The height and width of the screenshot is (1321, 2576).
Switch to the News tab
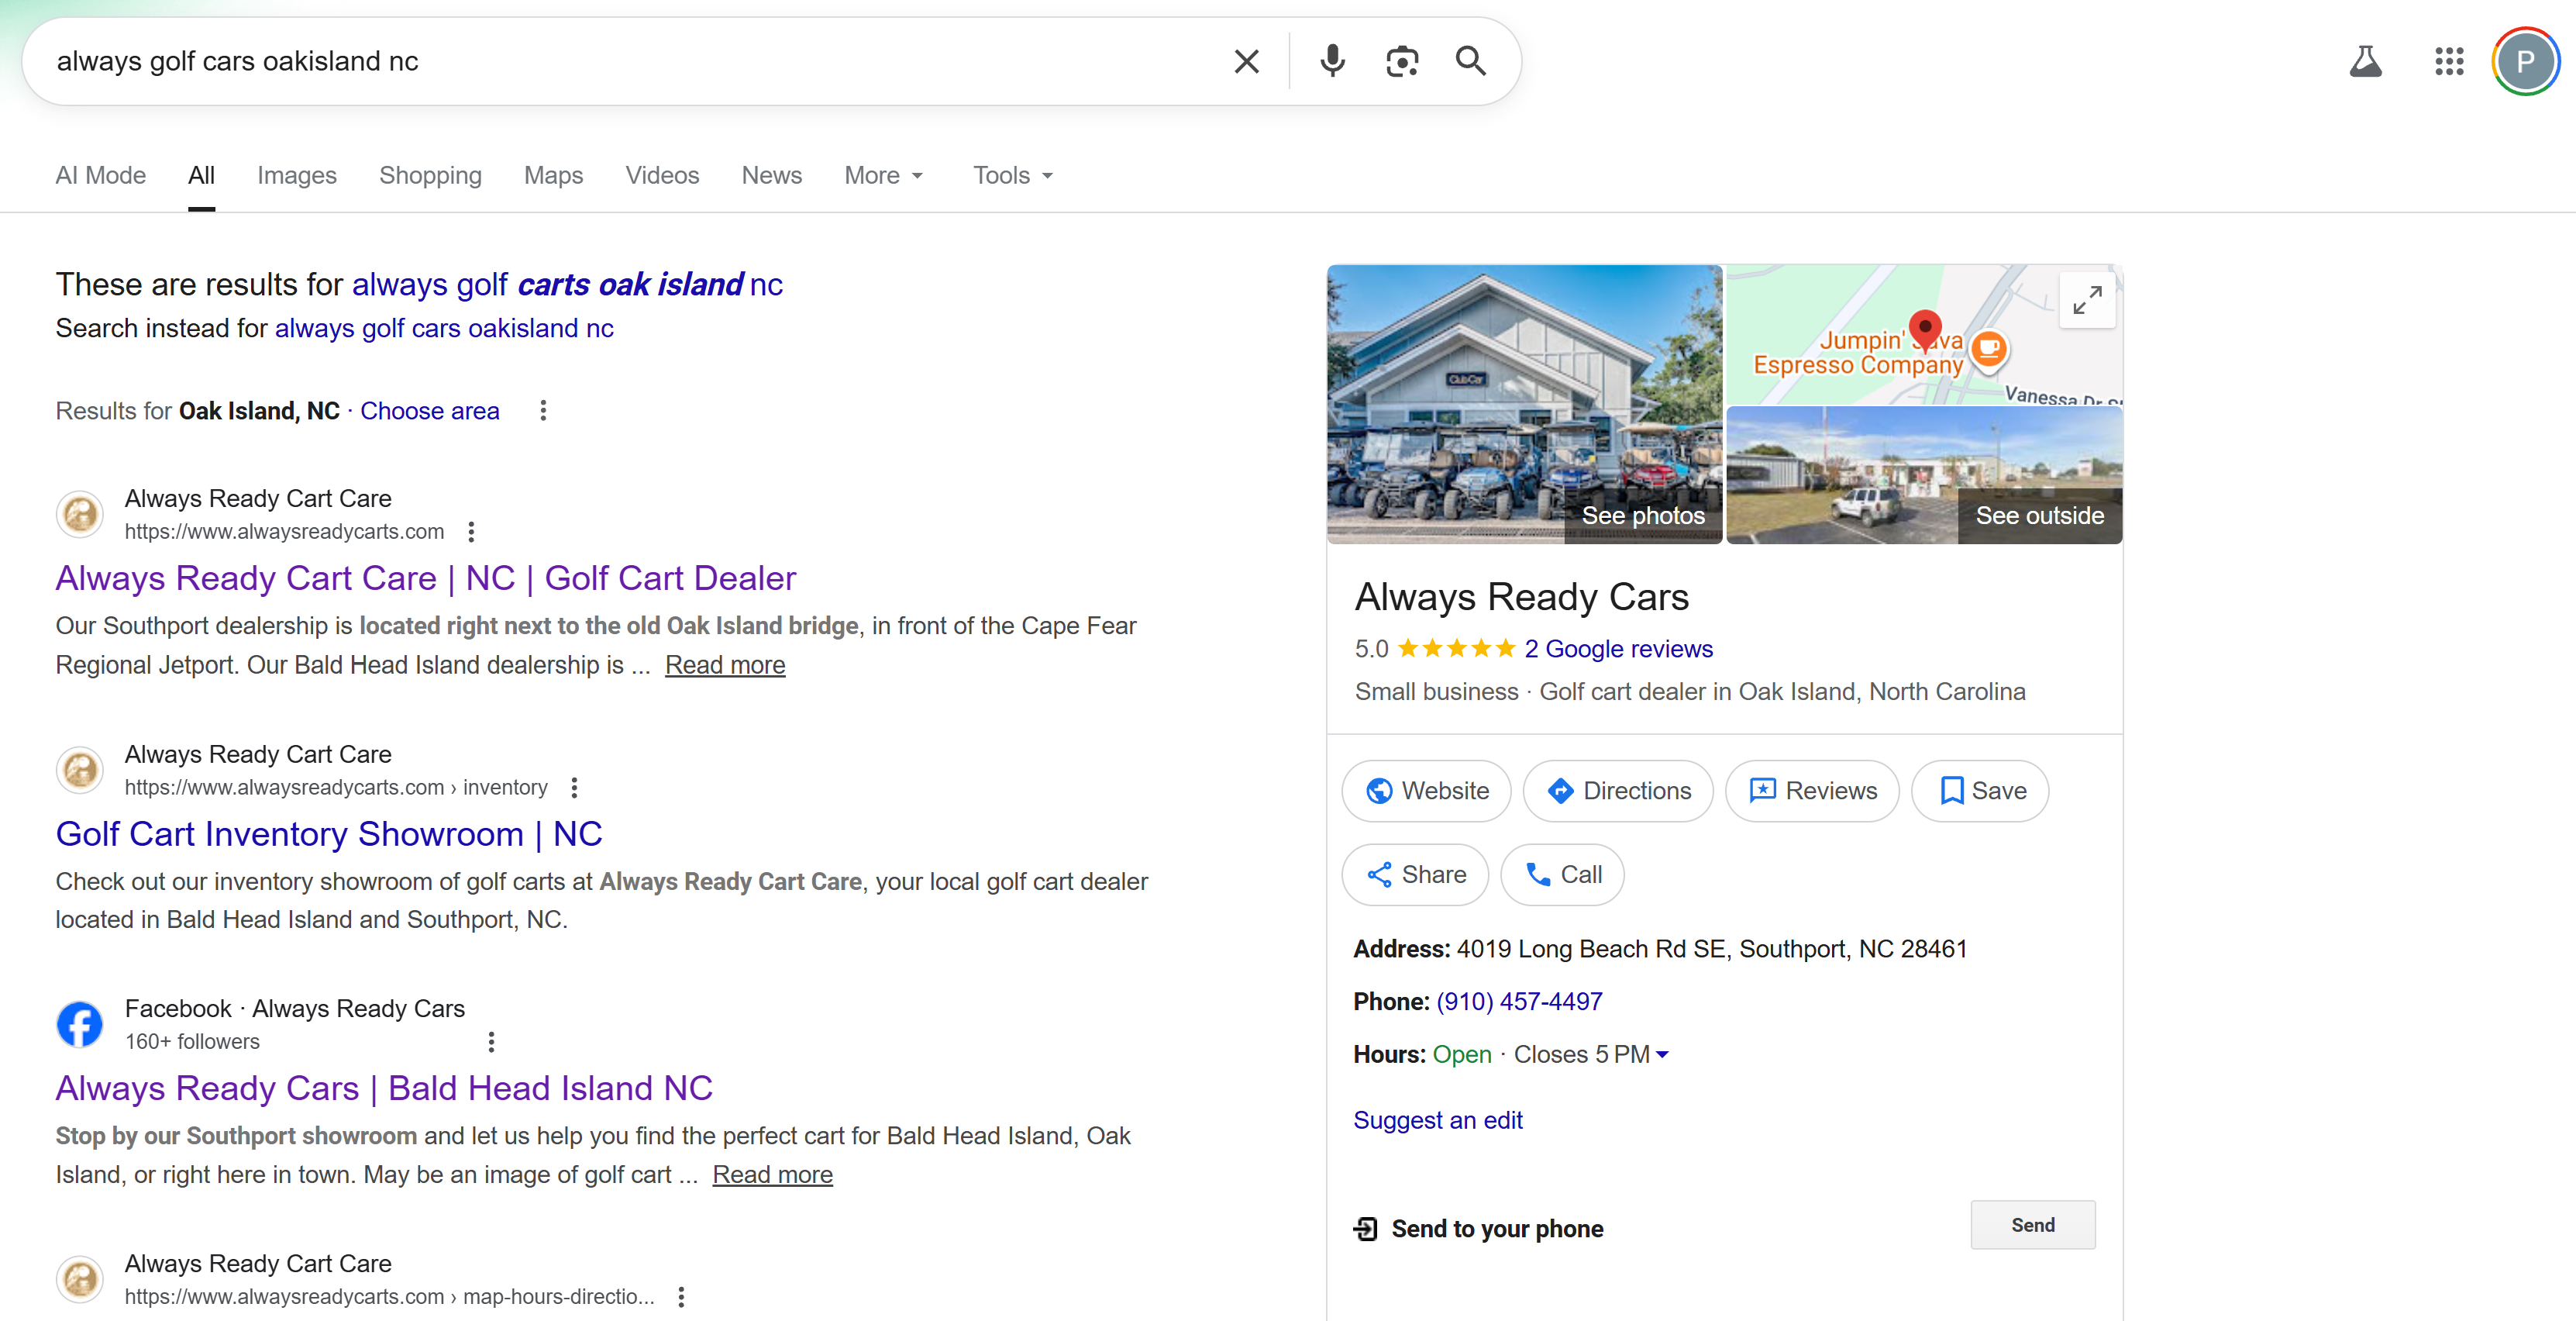[771, 175]
